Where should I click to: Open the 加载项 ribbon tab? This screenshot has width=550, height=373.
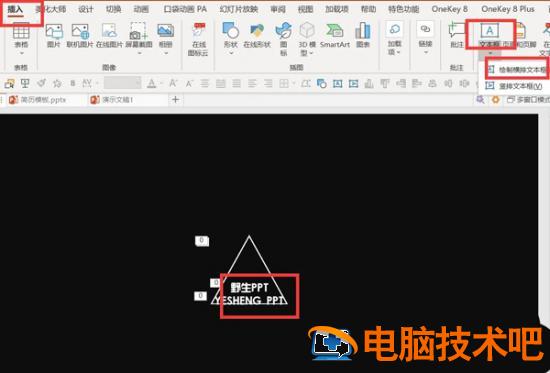click(x=337, y=9)
